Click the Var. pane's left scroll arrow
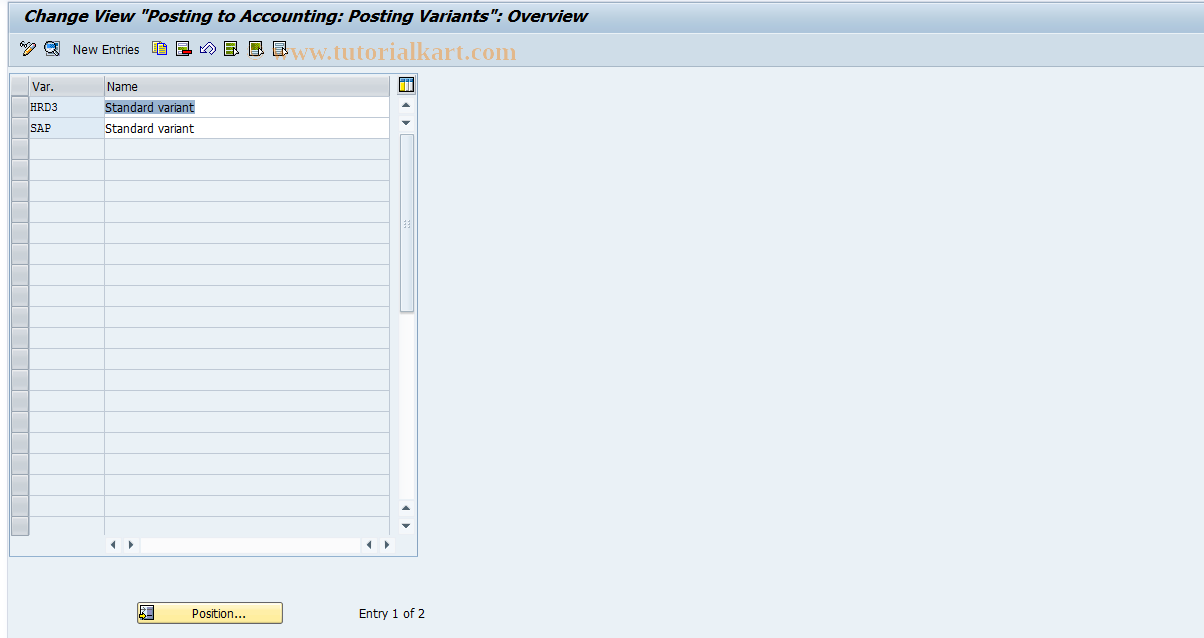Image resolution: width=1204 pixels, height=638 pixels. click(112, 545)
